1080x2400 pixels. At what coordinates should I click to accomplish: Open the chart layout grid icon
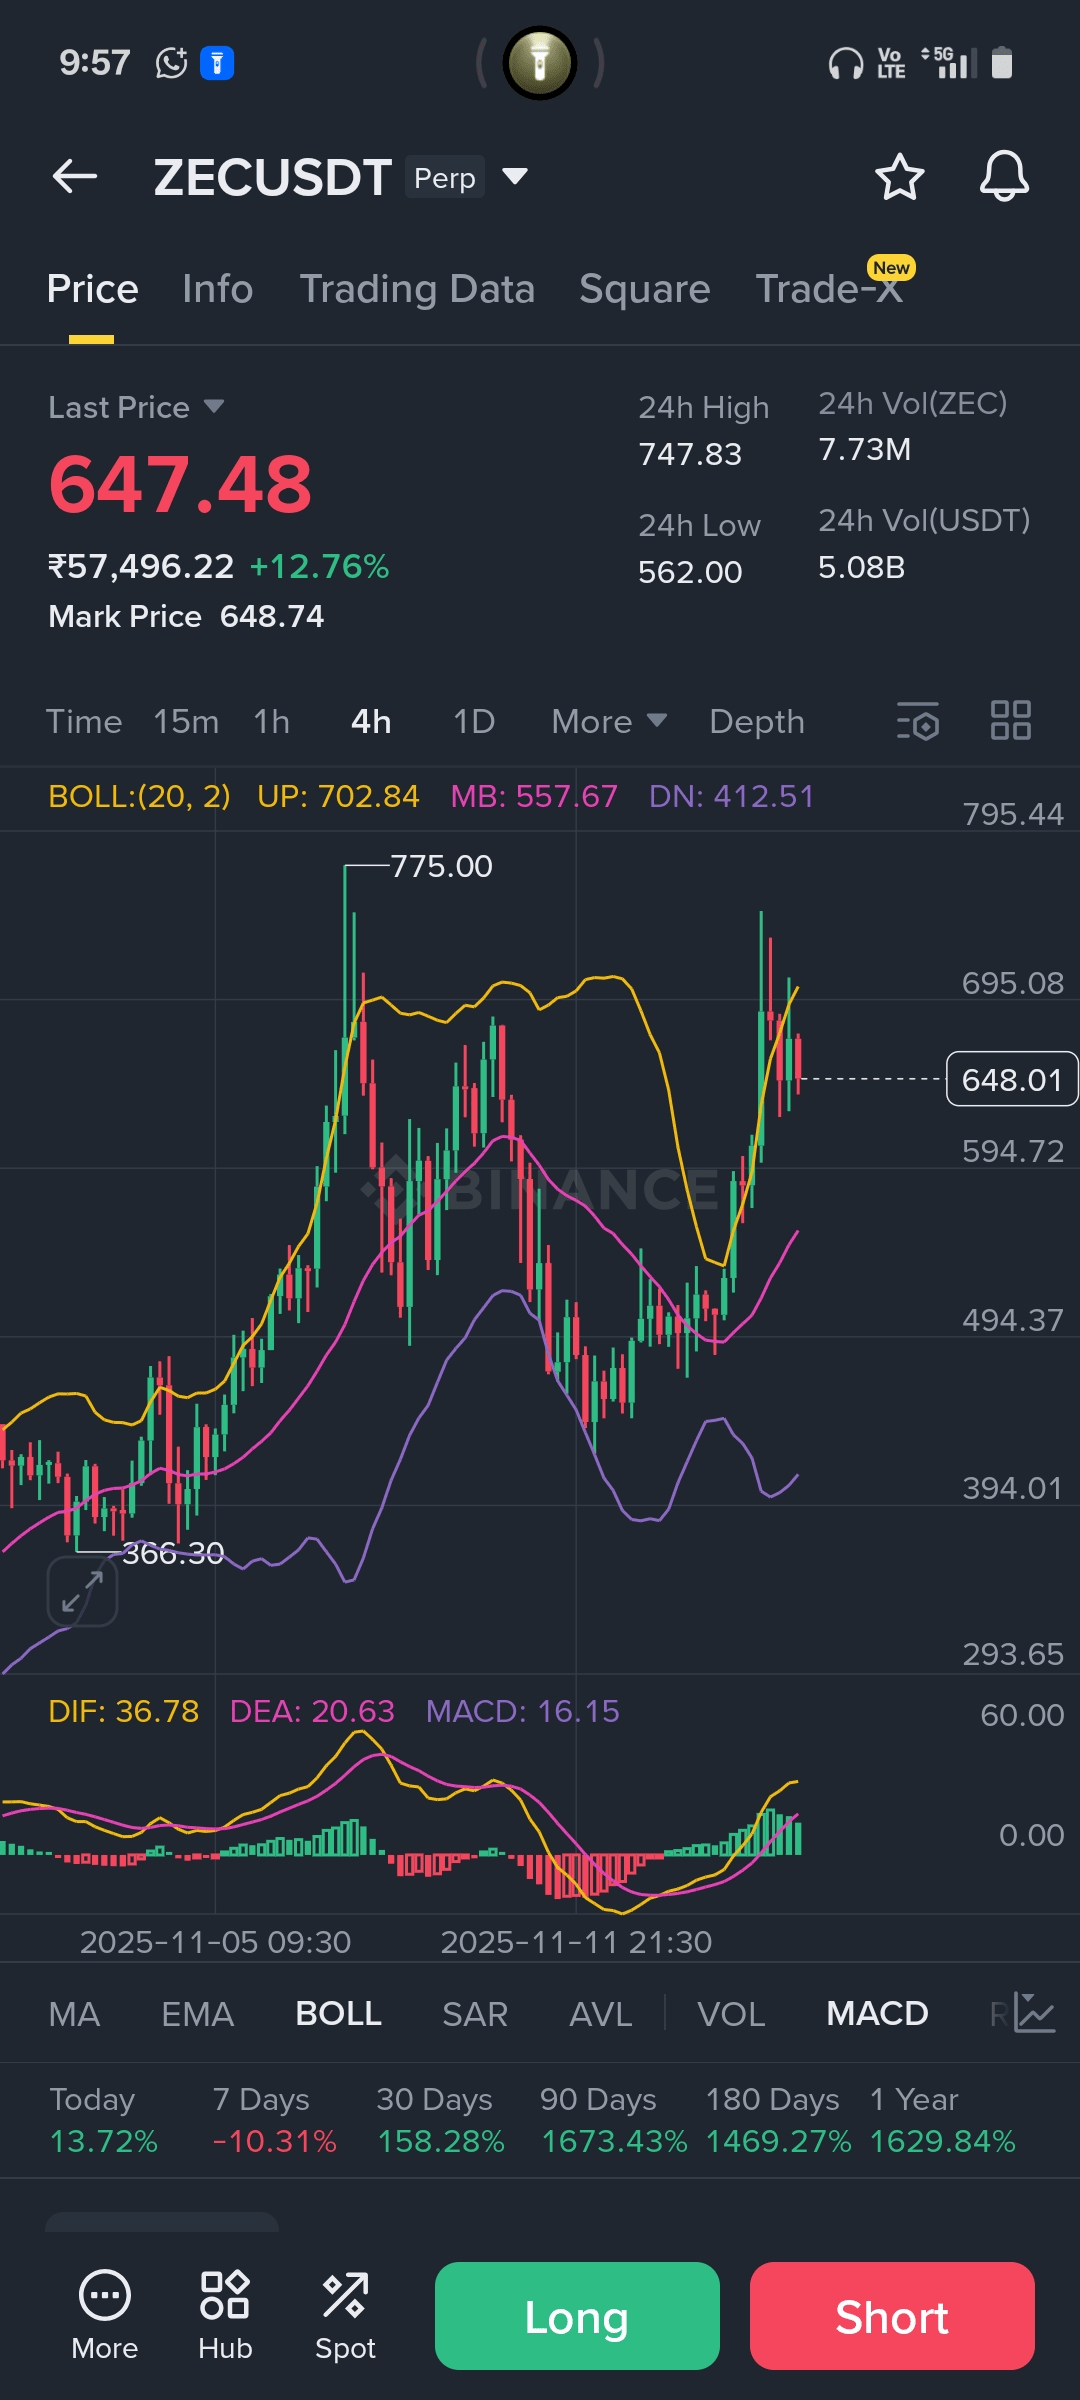1010,721
